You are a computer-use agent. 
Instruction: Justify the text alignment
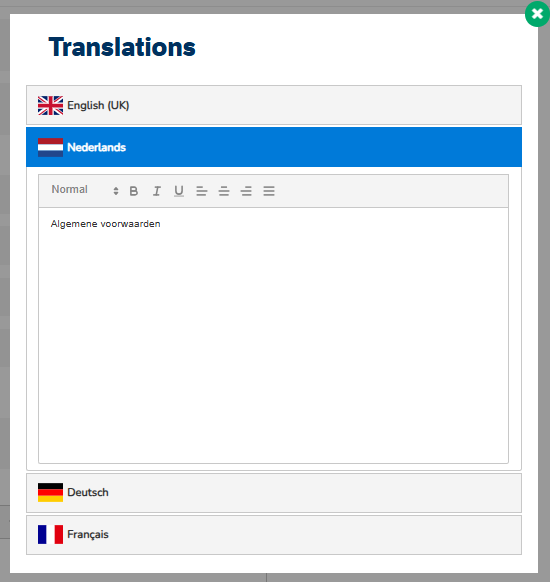(269, 191)
